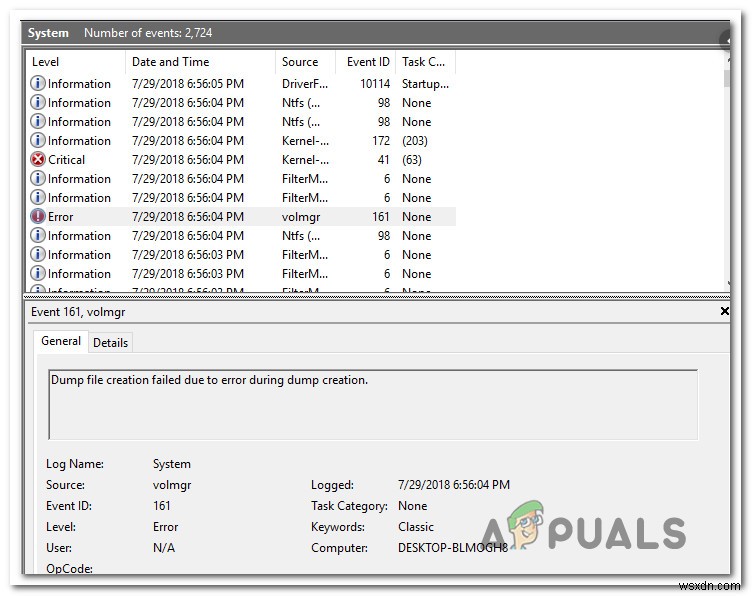Image resolution: width=752 pixels, height=596 pixels.
Task: Sort by Date and Time column header
Action: [x=200, y=62]
